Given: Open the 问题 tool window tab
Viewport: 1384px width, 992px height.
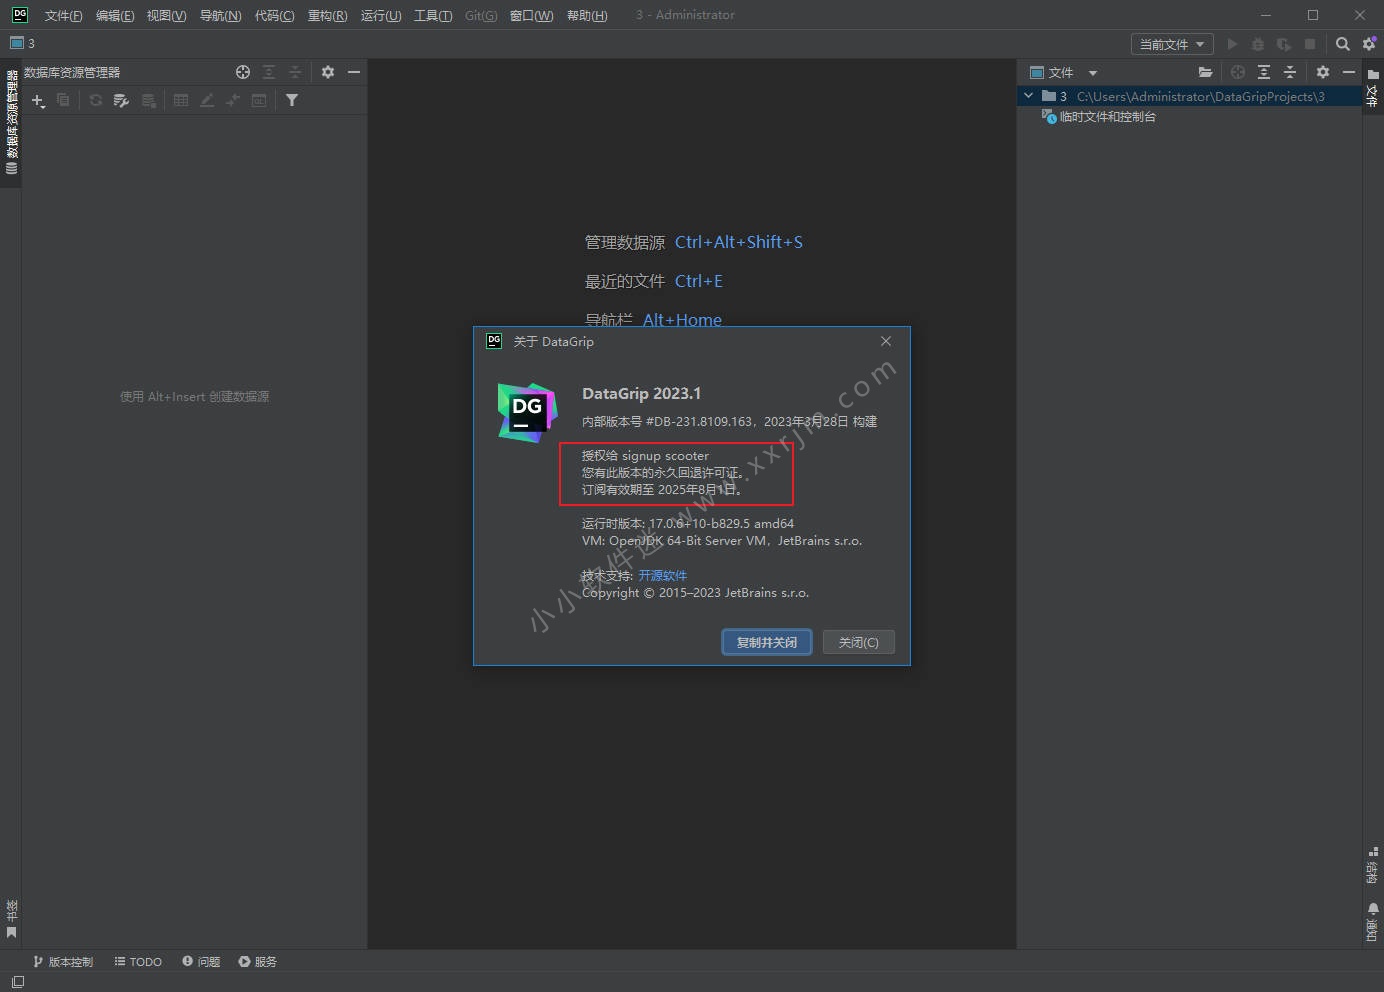Looking at the screenshot, I should click(201, 962).
